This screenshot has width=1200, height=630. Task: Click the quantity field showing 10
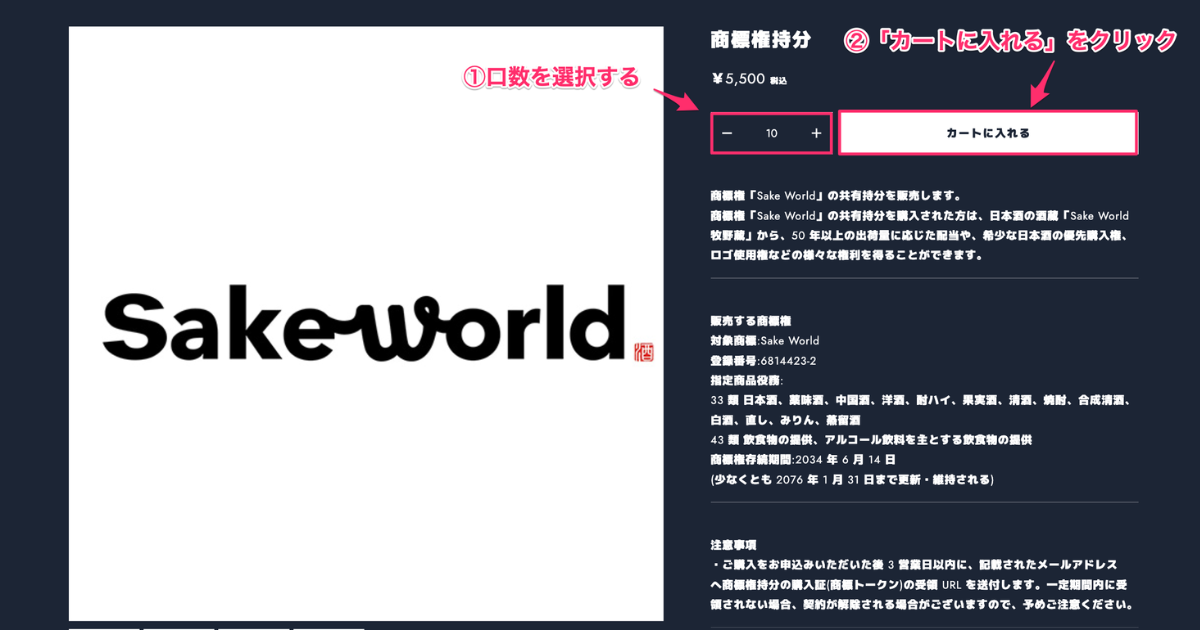(x=771, y=133)
